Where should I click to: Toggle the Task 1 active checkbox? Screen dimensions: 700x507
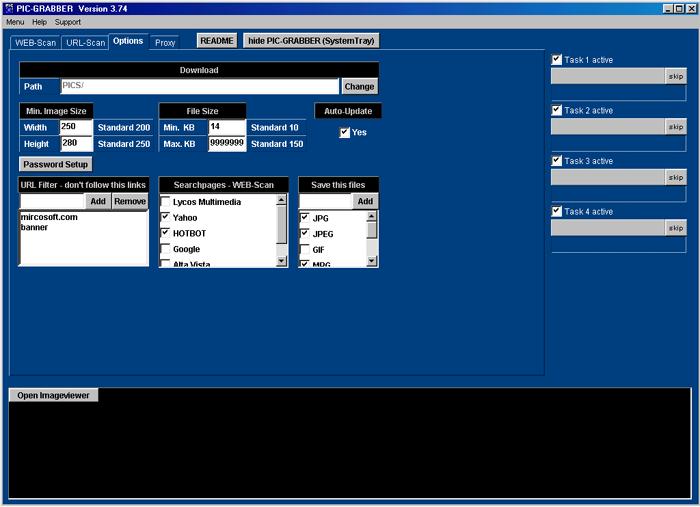(x=557, y=59)
